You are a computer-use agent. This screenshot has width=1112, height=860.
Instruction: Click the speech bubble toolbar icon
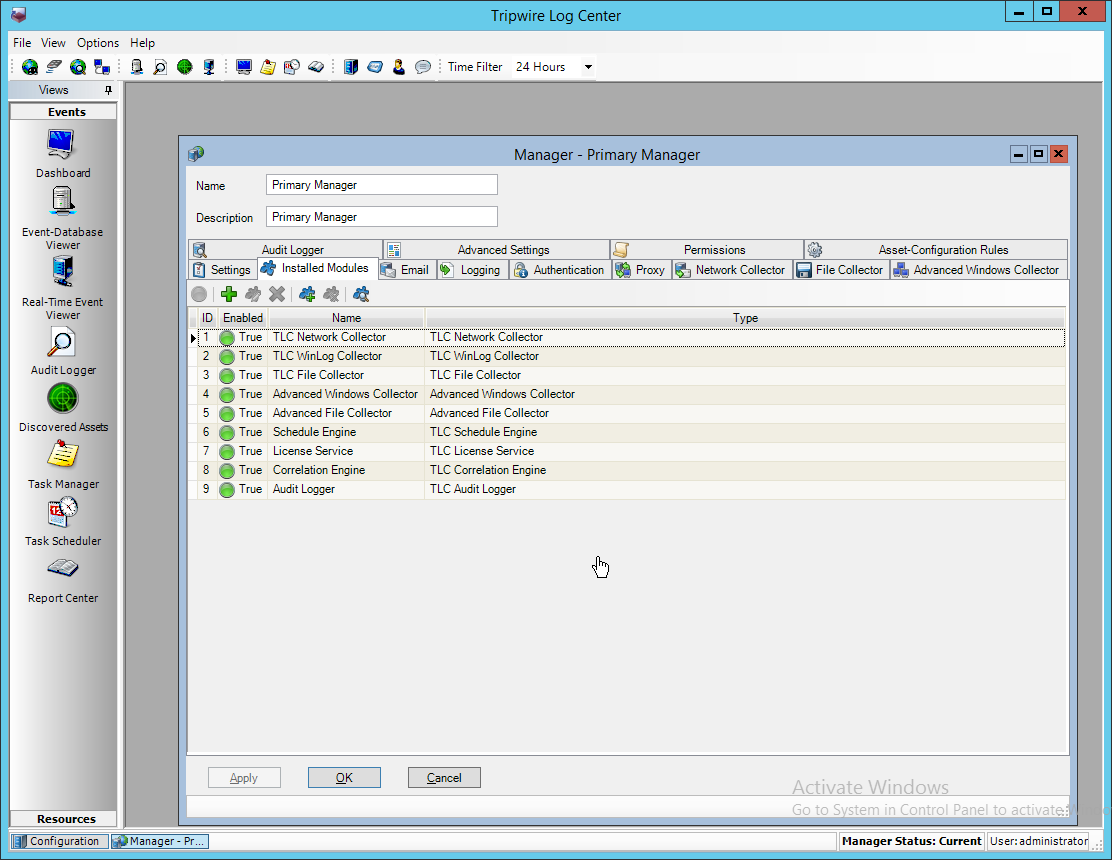pos(423,67)
